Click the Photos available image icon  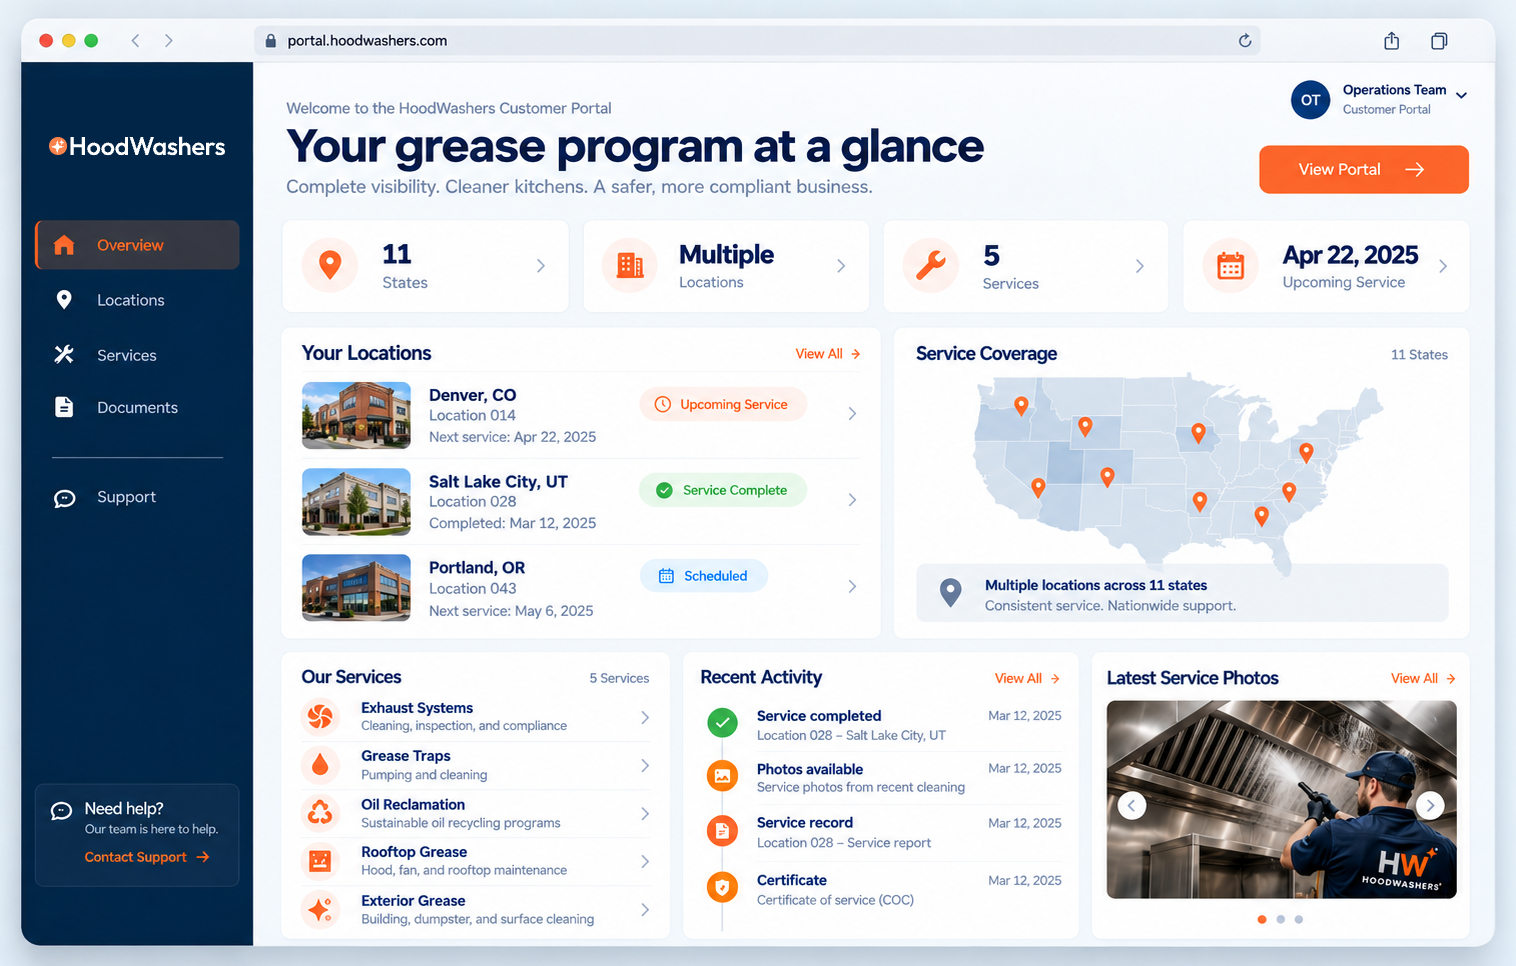722,775
